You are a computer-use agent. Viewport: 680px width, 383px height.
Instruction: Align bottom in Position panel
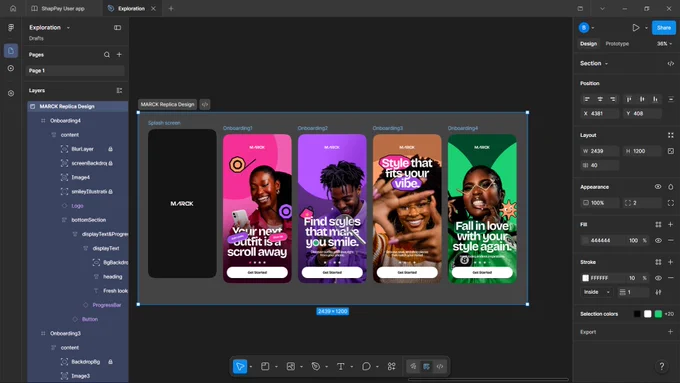point(655,99)
